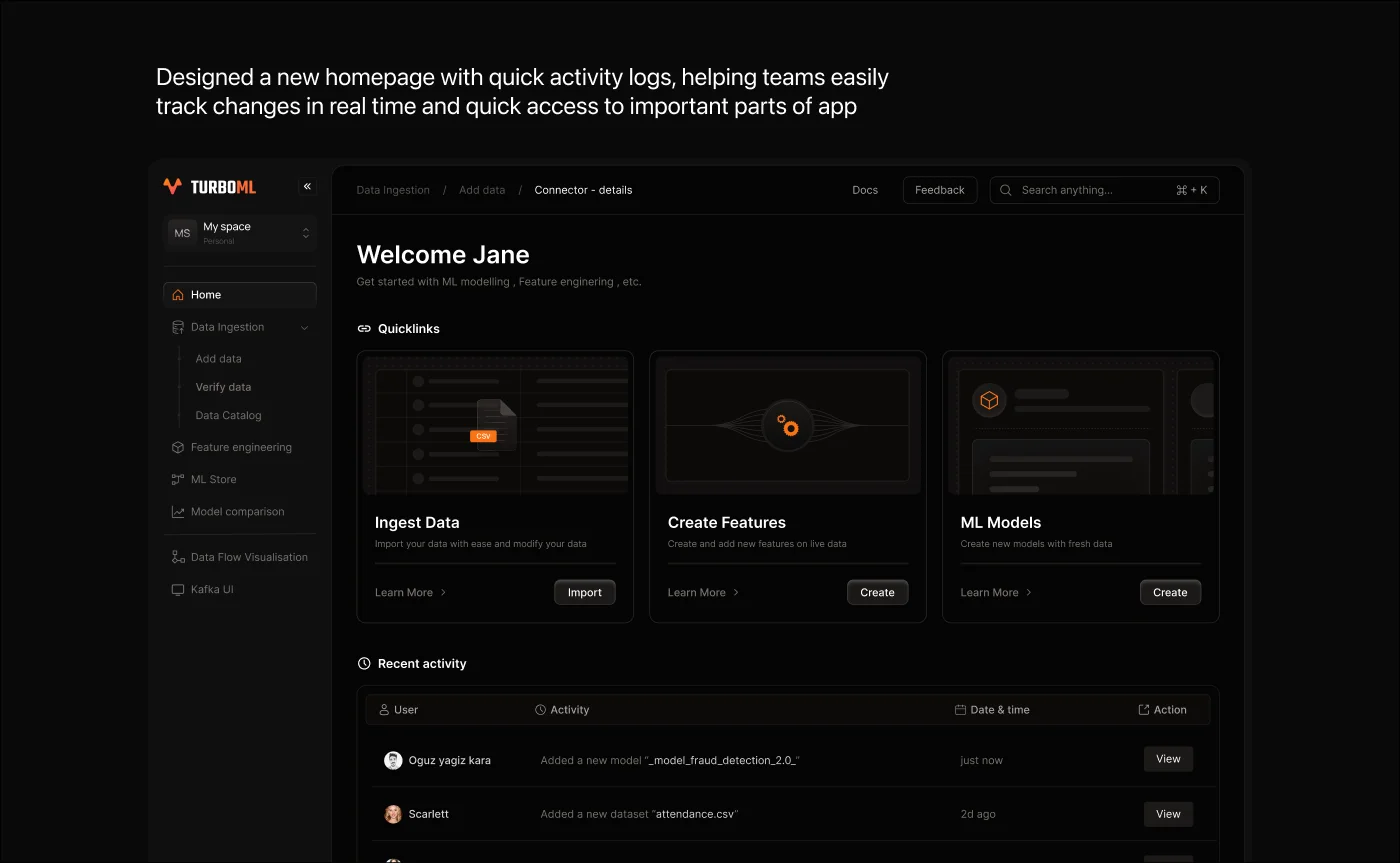The width and height of the screenshot is (1400, 863).
Task: Click the Quicklinks link icon
Action: coord(364,328)
